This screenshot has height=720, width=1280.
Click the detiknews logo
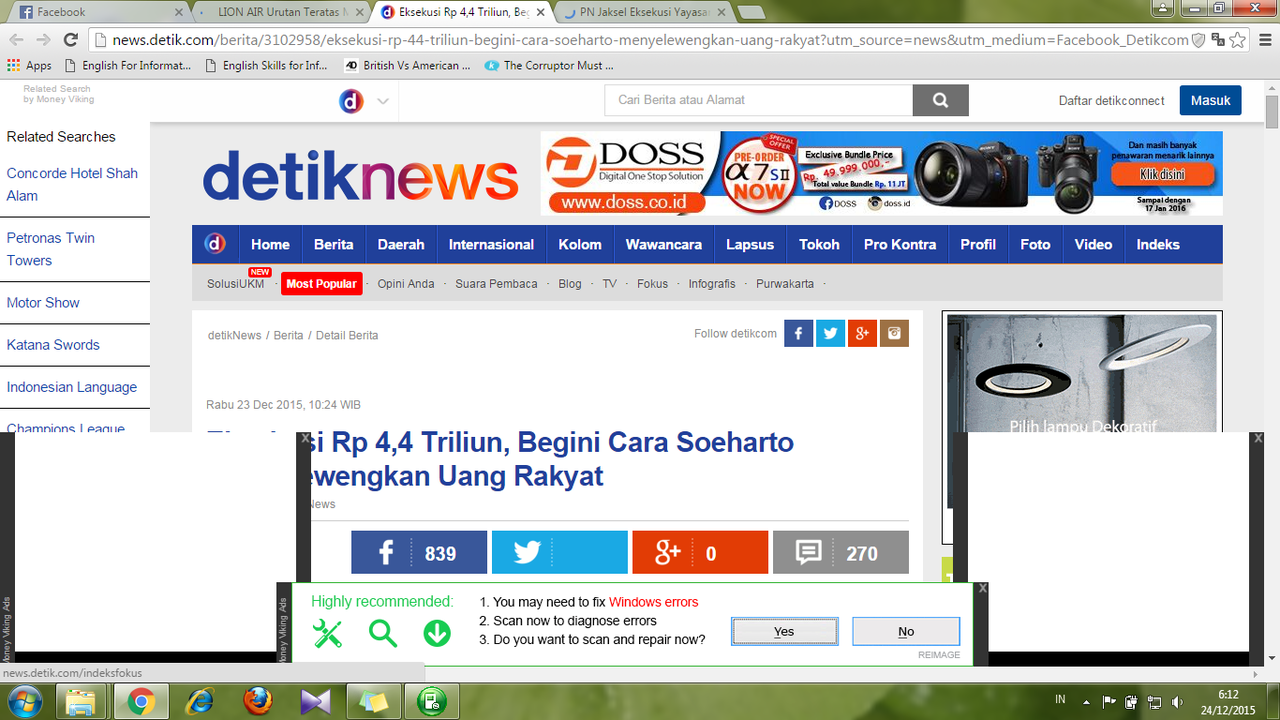point(361,175)
